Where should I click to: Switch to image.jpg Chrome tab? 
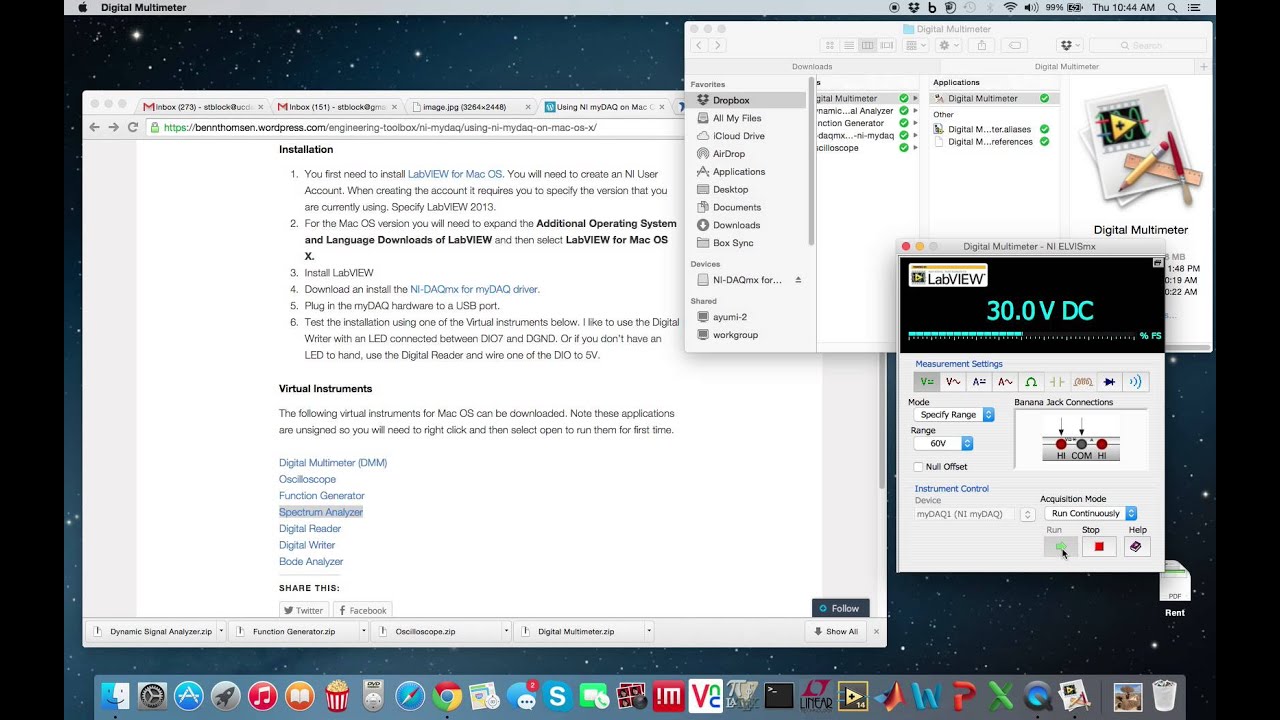tap(471, 106)
